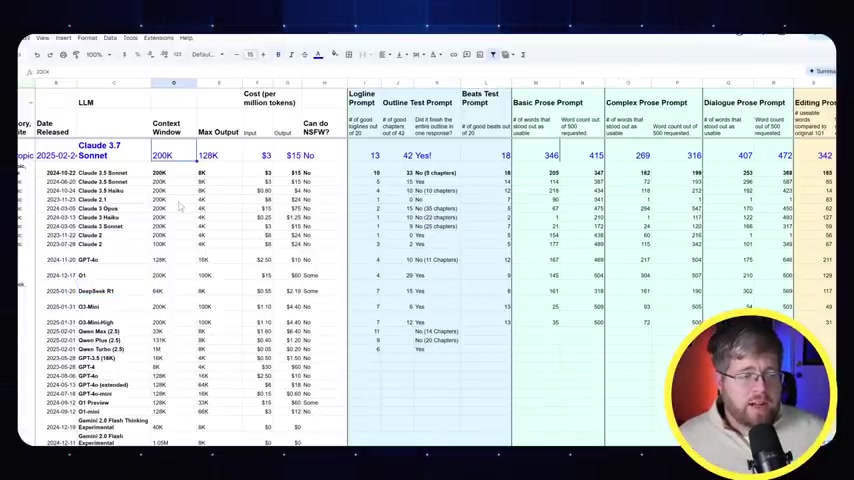The image size is (854, 480).
Task: Click the Merge cells icon
Action: 363,55
